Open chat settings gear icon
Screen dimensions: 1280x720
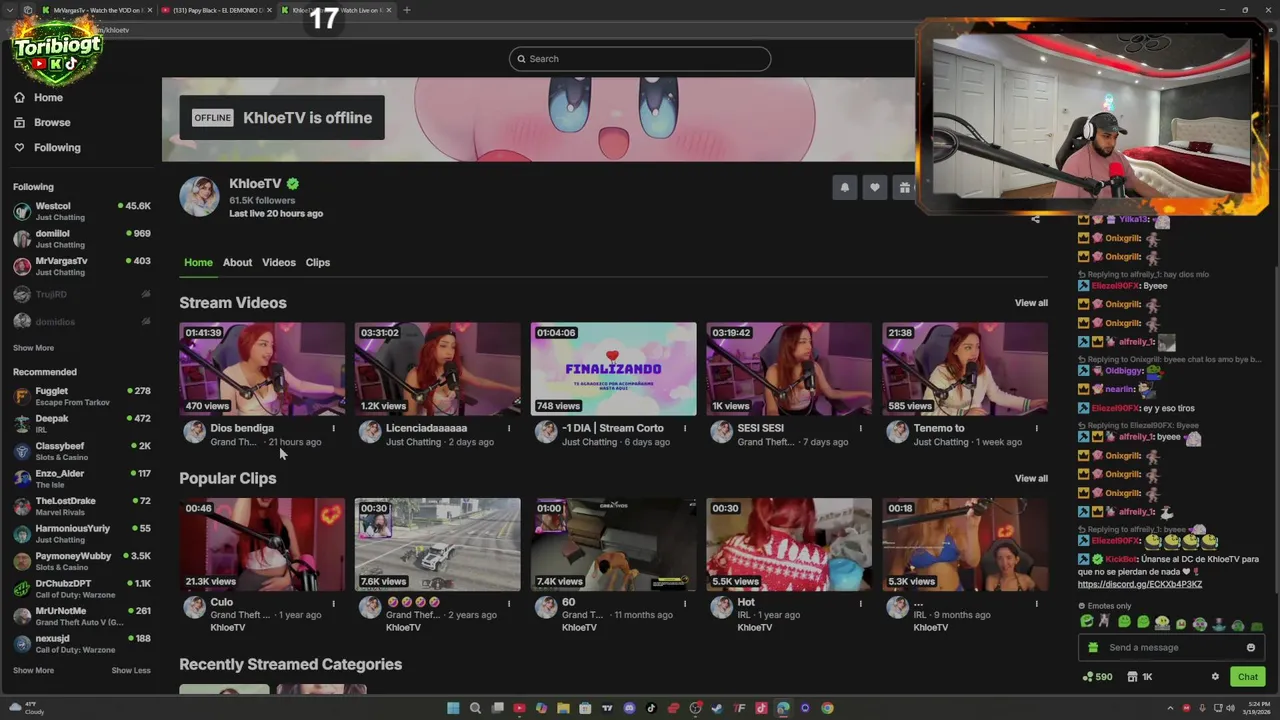[1215, 677]
